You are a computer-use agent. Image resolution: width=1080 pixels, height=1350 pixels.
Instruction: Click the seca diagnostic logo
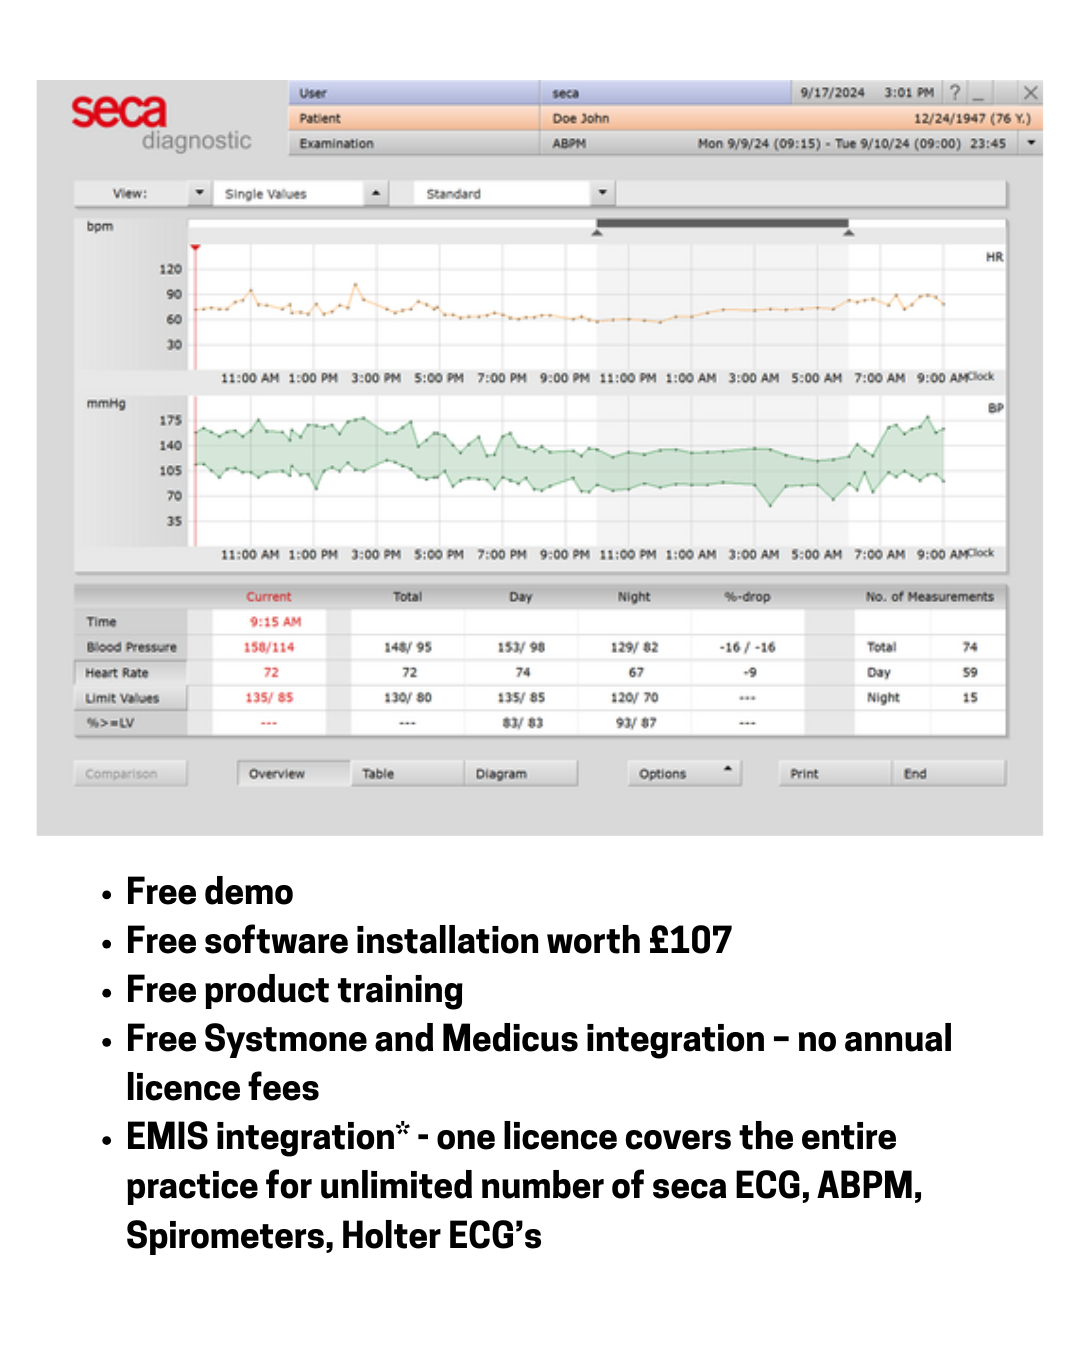pyautogui.click(x=161, y=122)
